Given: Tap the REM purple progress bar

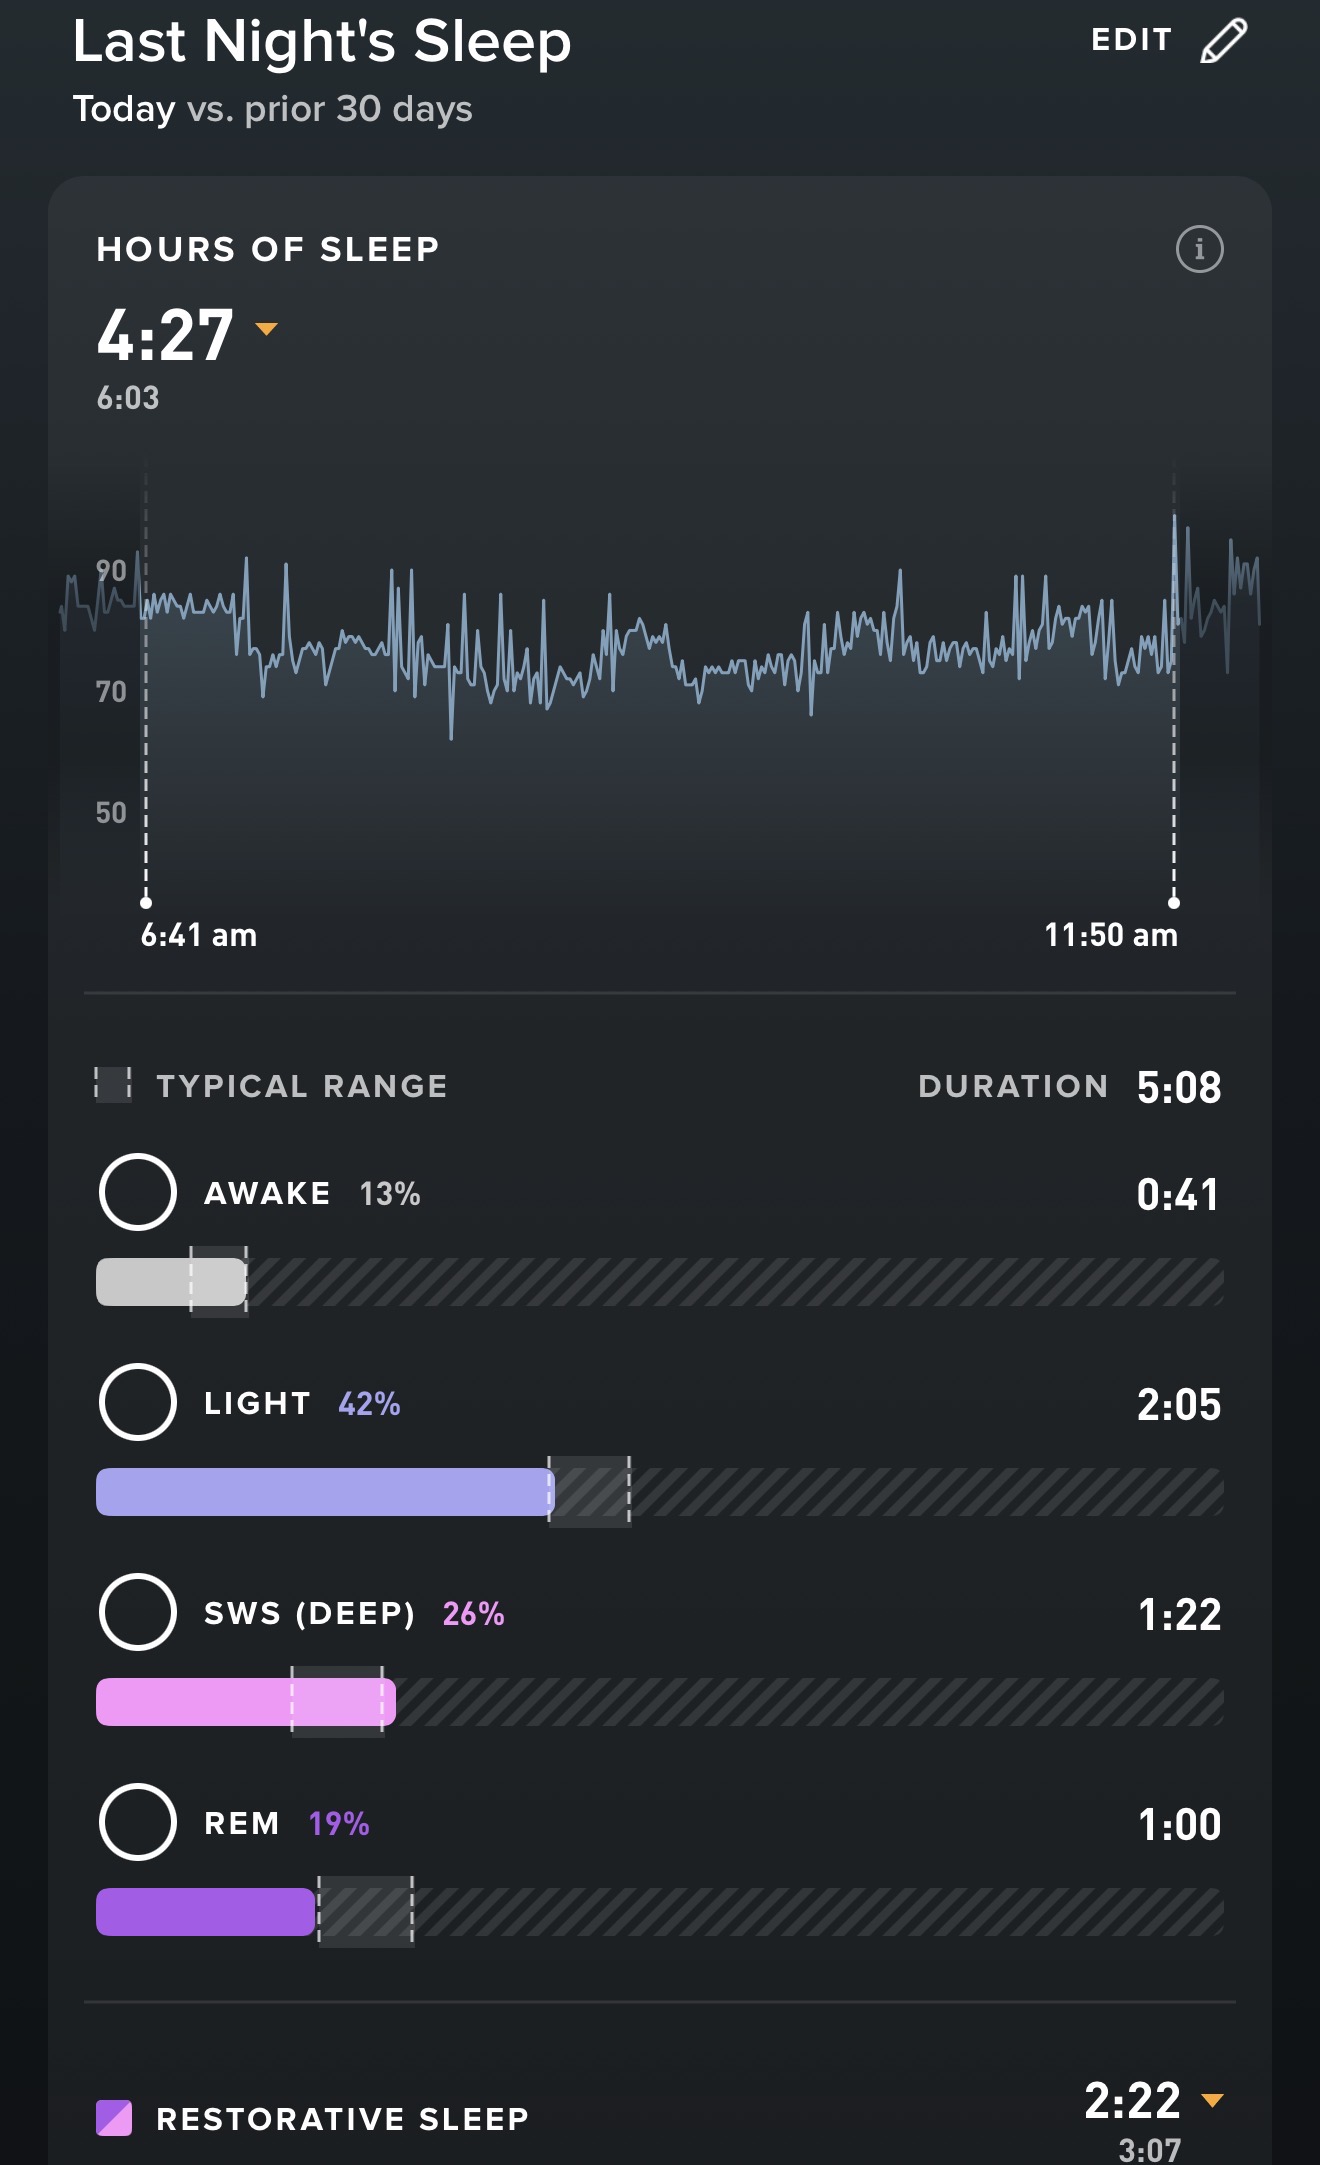Looking at the screenshot, I should click(x=205, y=1912).
